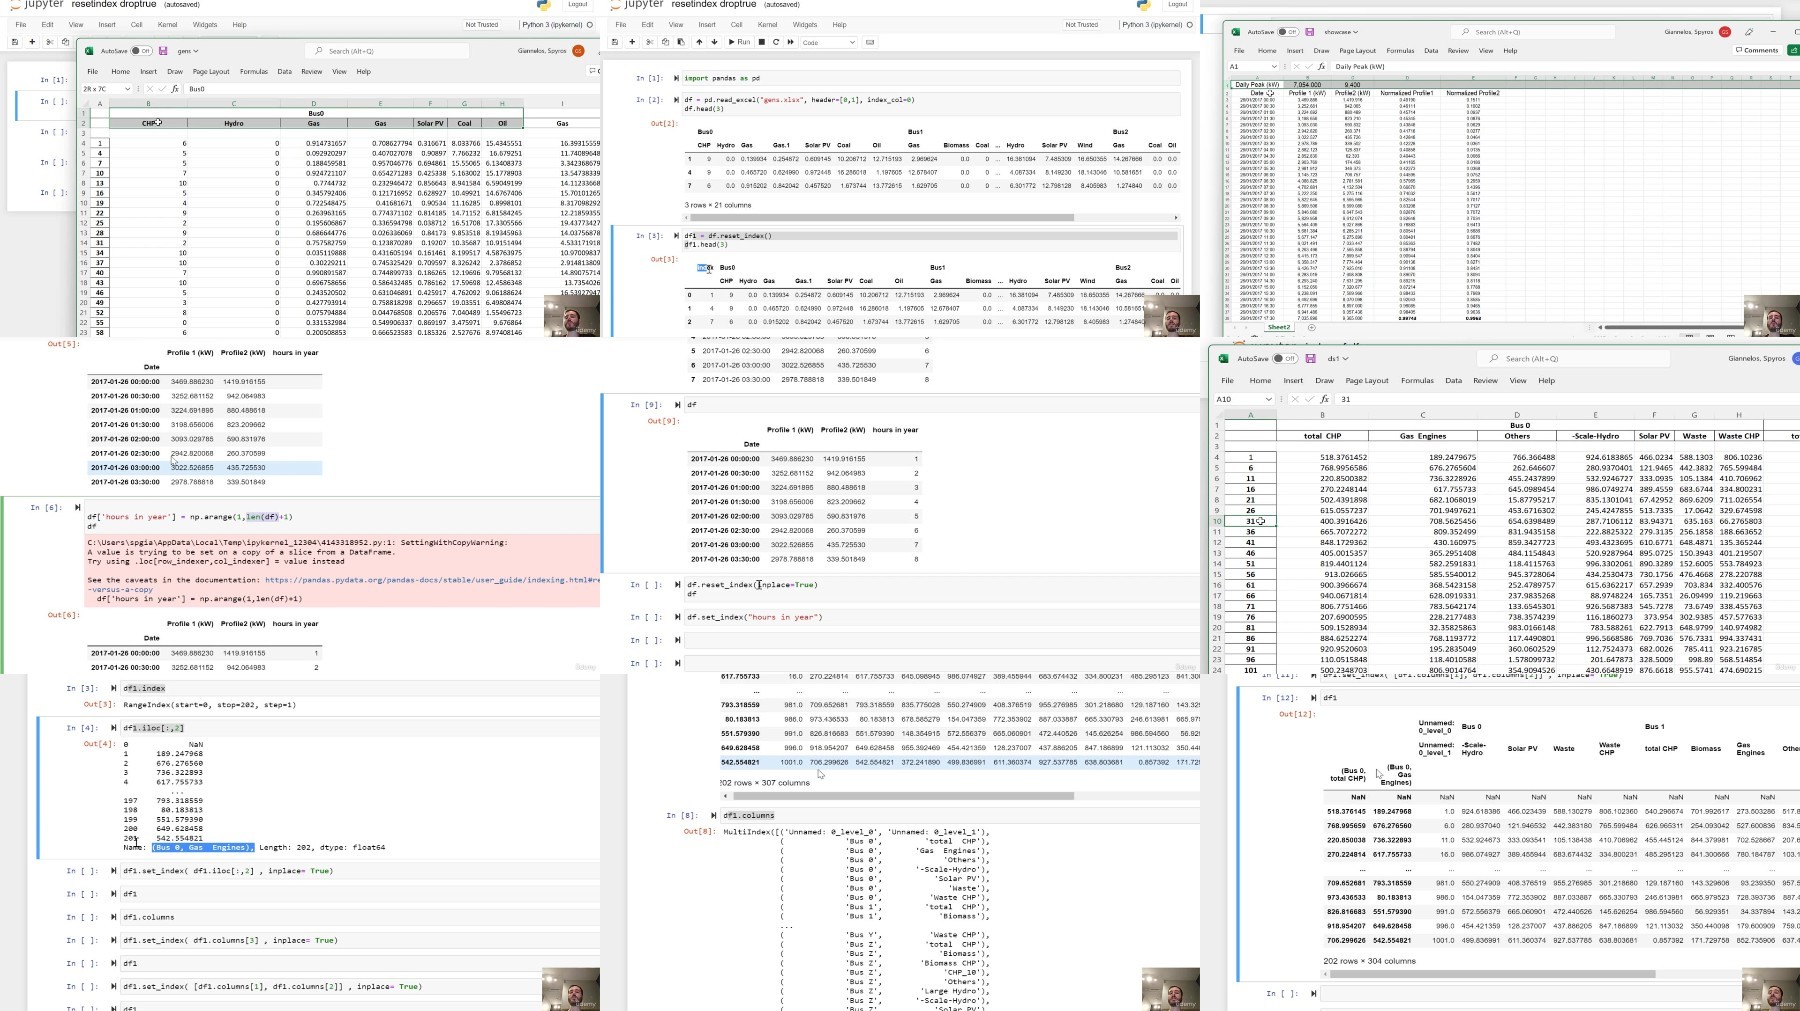Click Insert Function fx icon in gens workbook
1800x1011 pixels.
pyautogui.click(x=176, y=89)
